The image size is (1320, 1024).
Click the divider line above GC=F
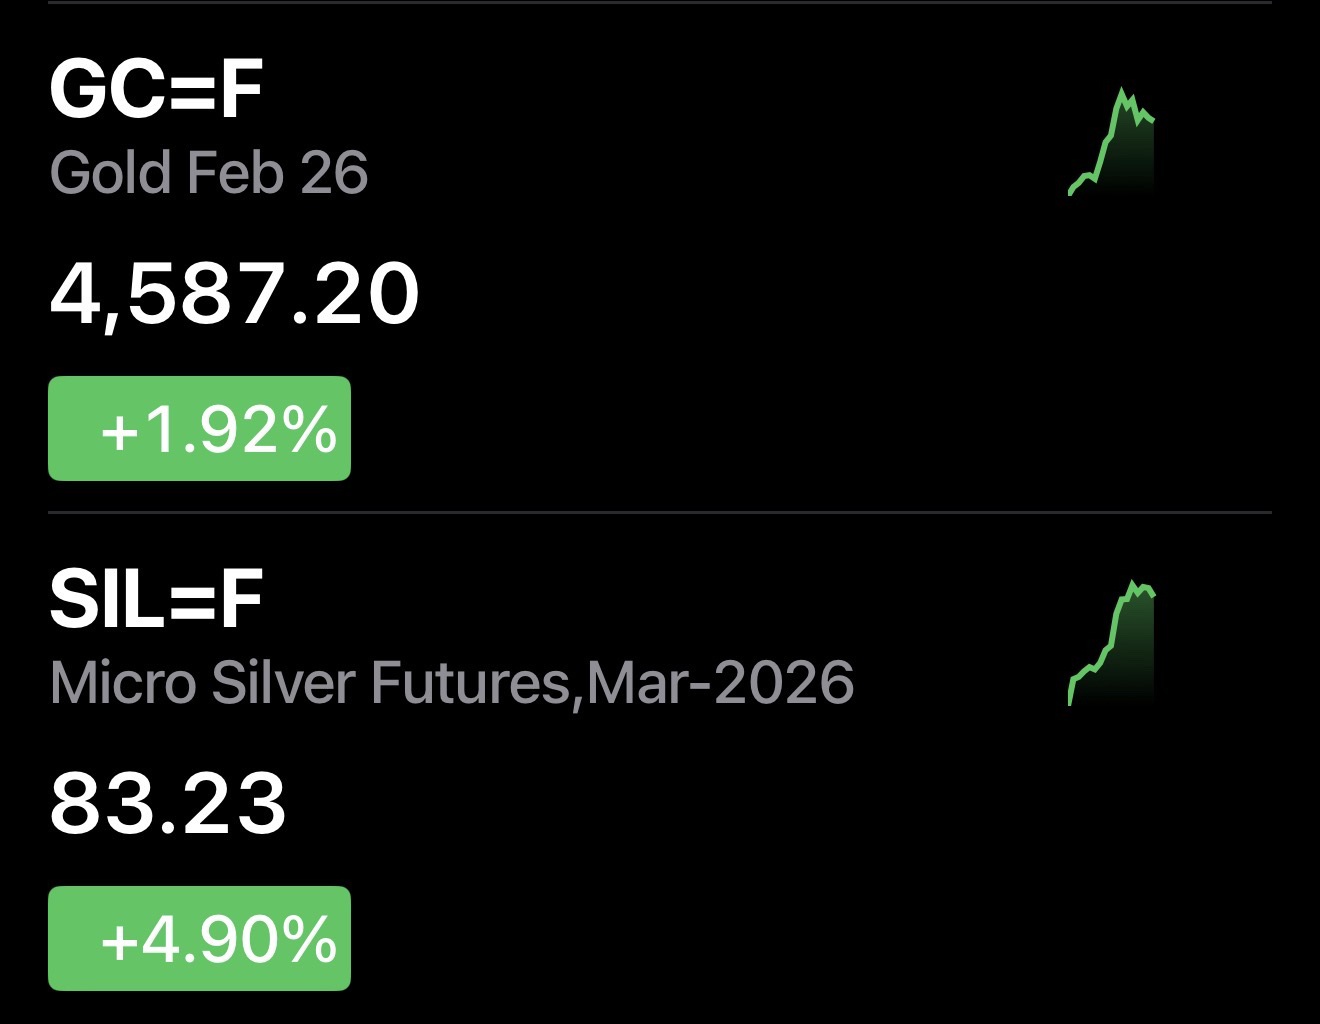[x=660, y=3]
